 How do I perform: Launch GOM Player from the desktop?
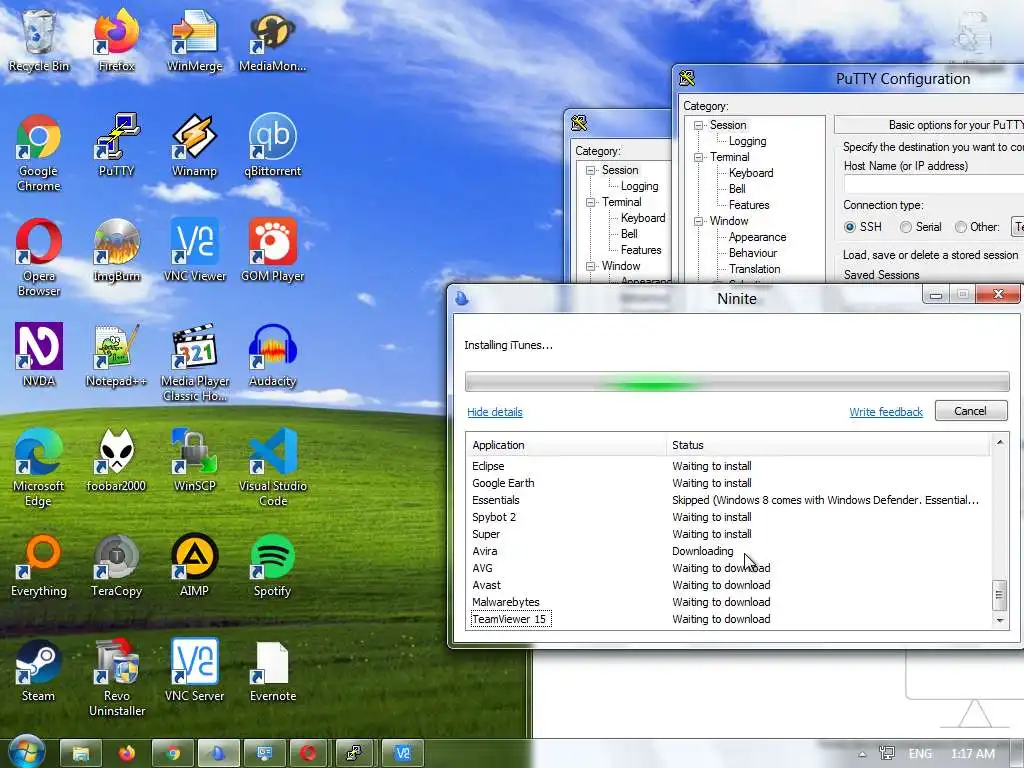click(x=272, y=249)
